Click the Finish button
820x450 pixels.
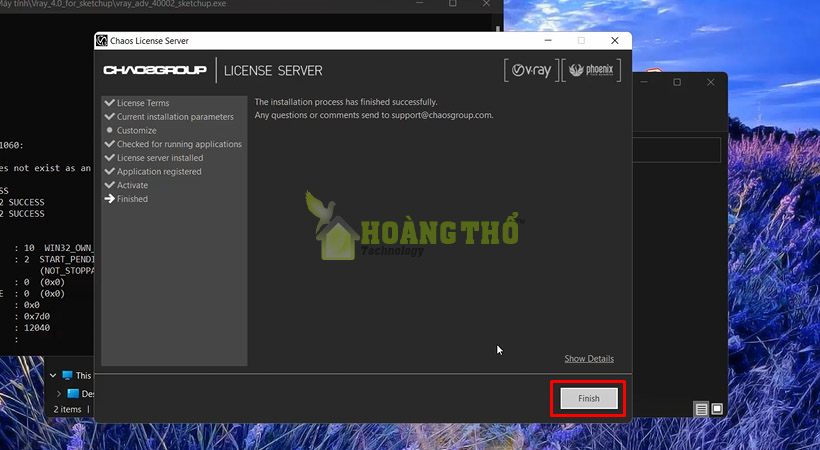coord(589,398)
